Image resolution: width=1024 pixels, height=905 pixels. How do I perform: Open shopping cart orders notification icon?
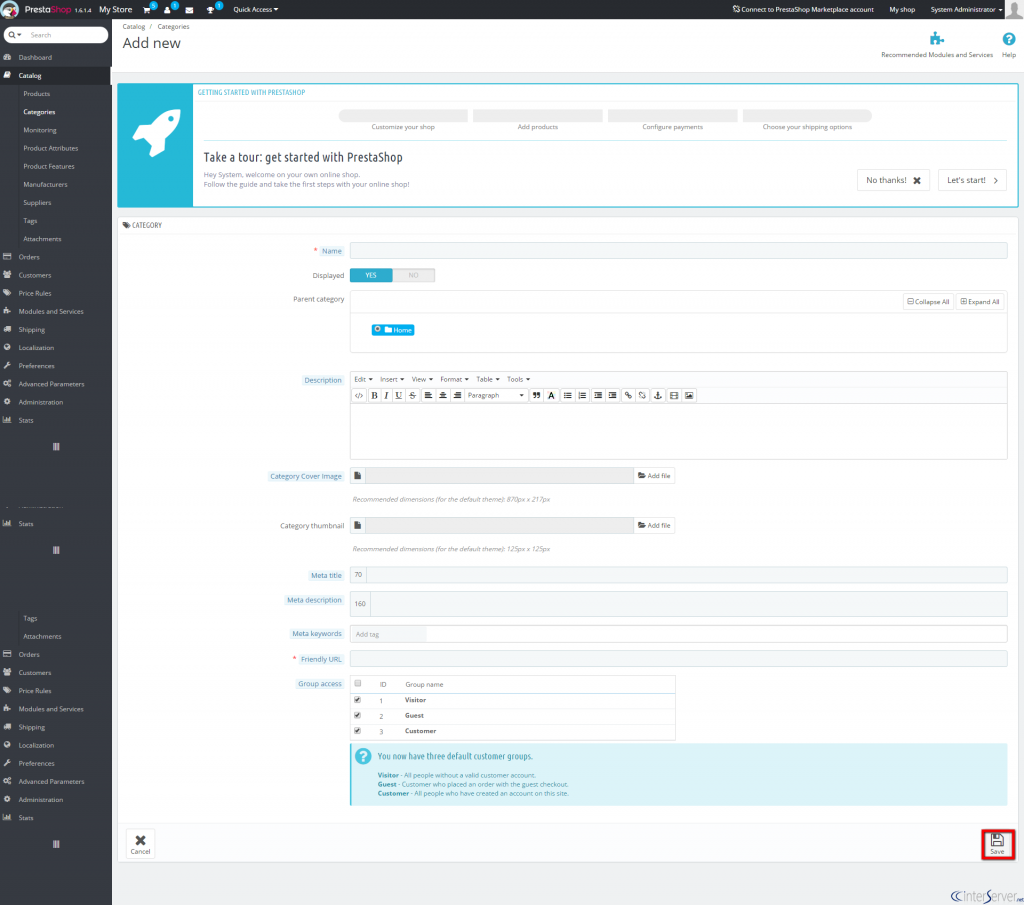tap(147, 10)
